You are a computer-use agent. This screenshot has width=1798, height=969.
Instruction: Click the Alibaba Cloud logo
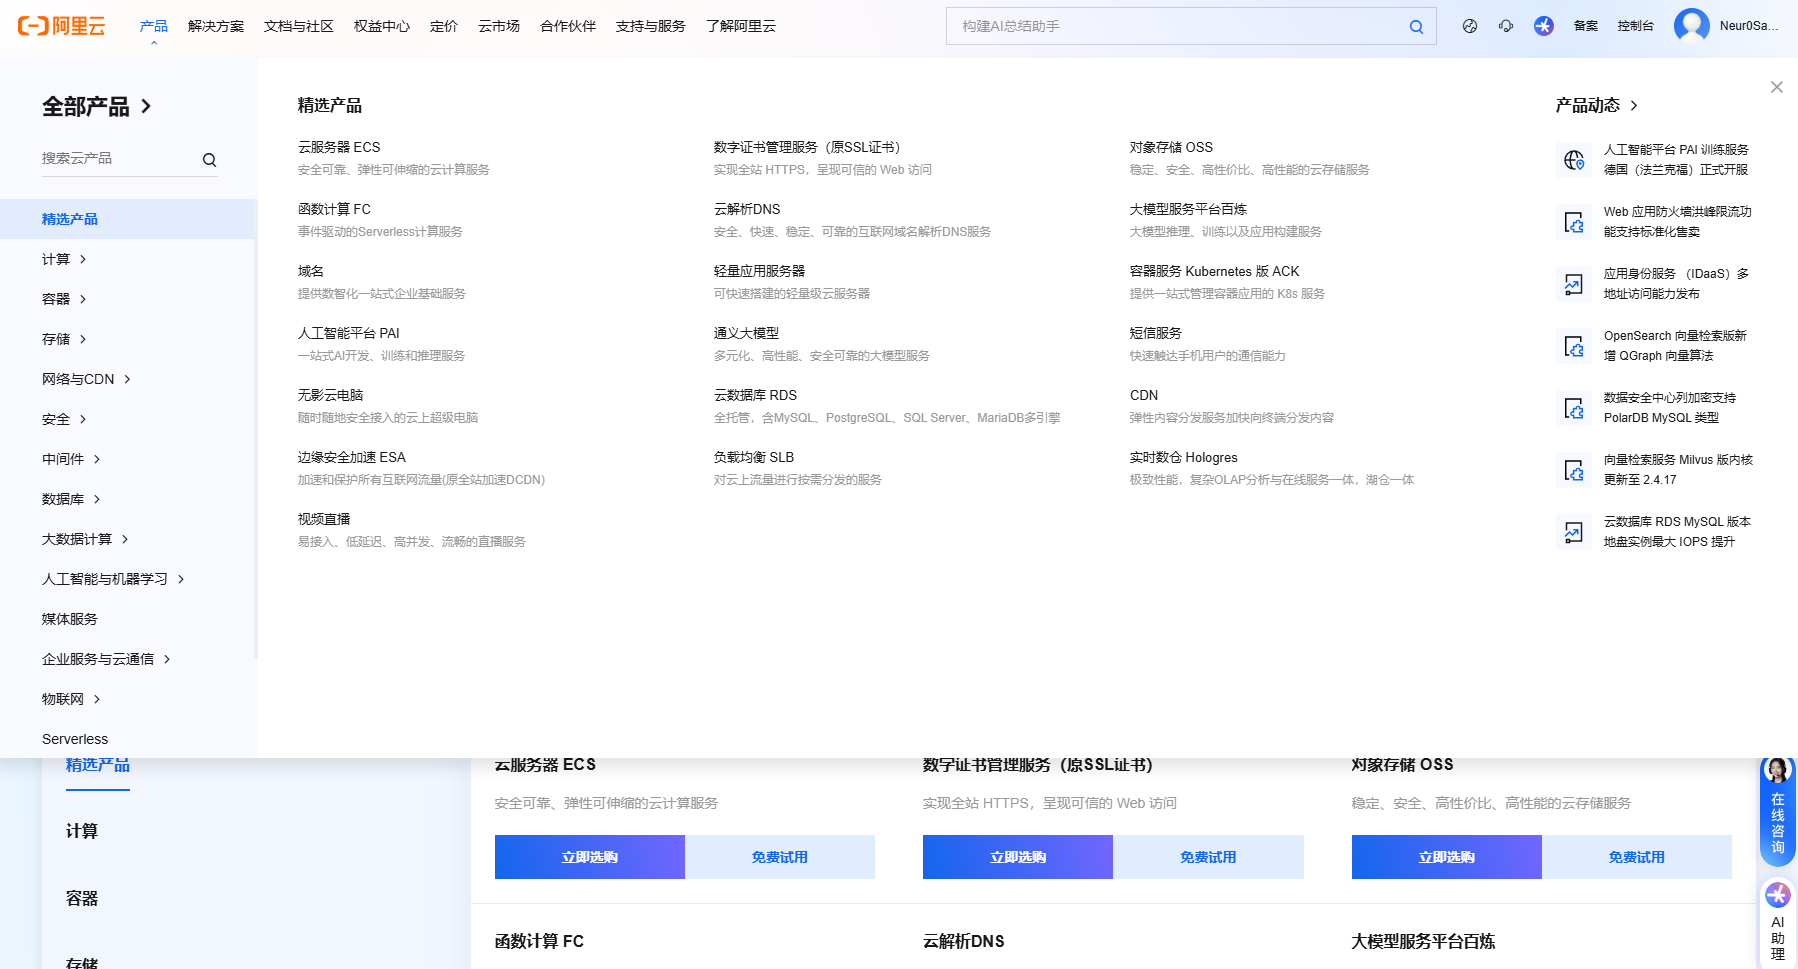click(x=61, y=26)
